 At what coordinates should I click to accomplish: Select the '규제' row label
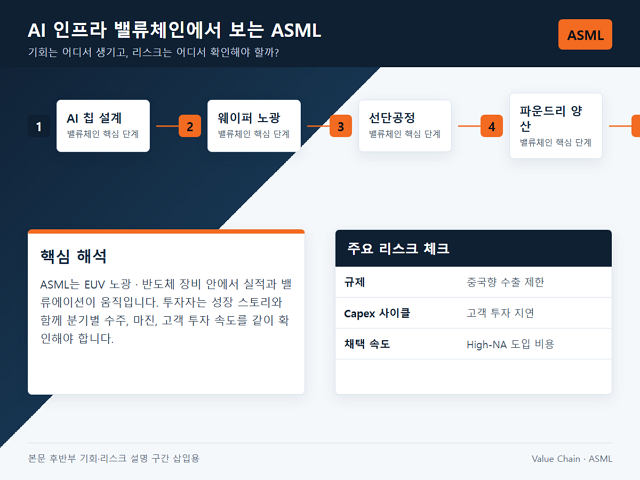pos(355,282)
